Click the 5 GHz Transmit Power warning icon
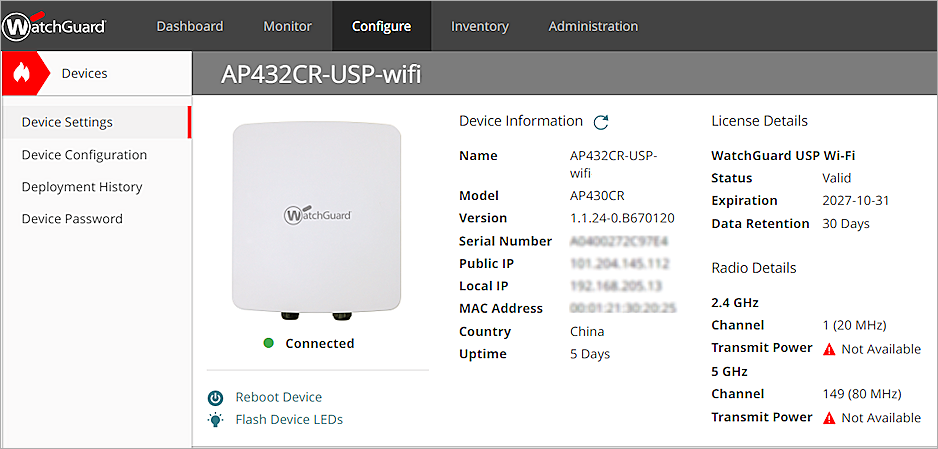This screenshot has height=449, width=938. 828,418
